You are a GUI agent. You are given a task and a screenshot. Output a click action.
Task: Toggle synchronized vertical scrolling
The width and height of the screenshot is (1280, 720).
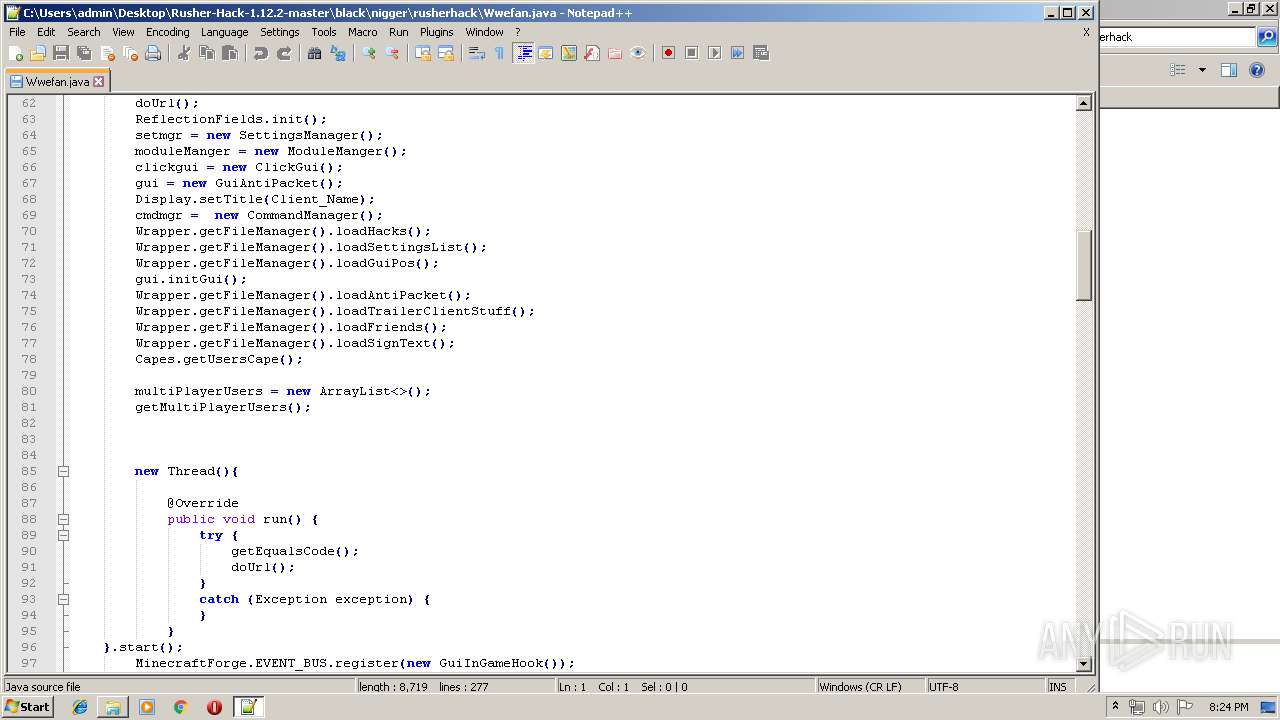pos(423,53)
